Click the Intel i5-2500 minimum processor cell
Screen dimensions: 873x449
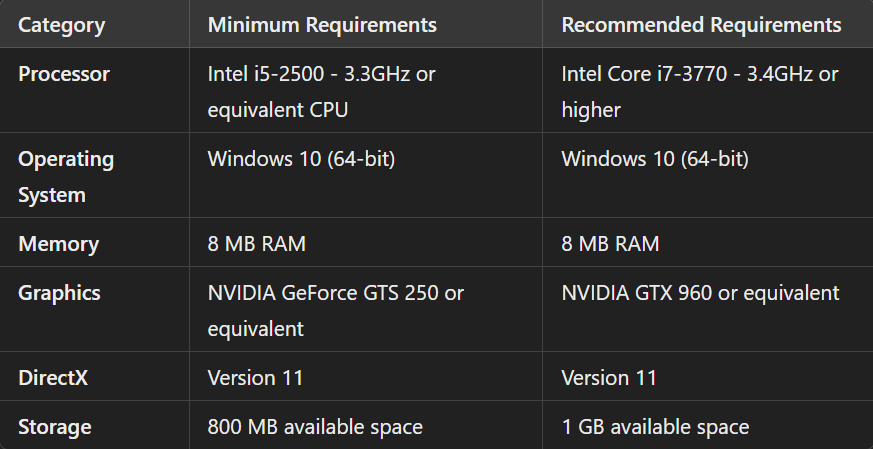(x=321, y=91)
